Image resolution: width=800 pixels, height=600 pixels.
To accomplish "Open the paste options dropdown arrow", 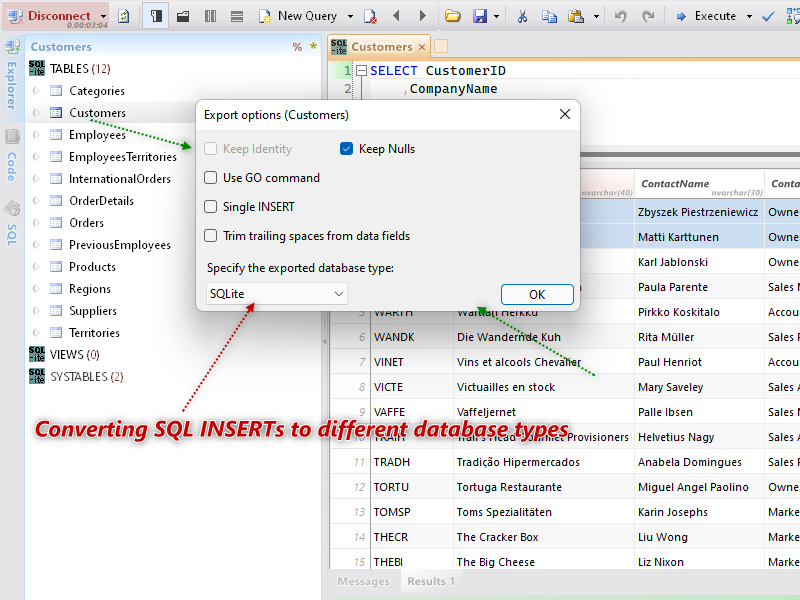I will [596, 16].
